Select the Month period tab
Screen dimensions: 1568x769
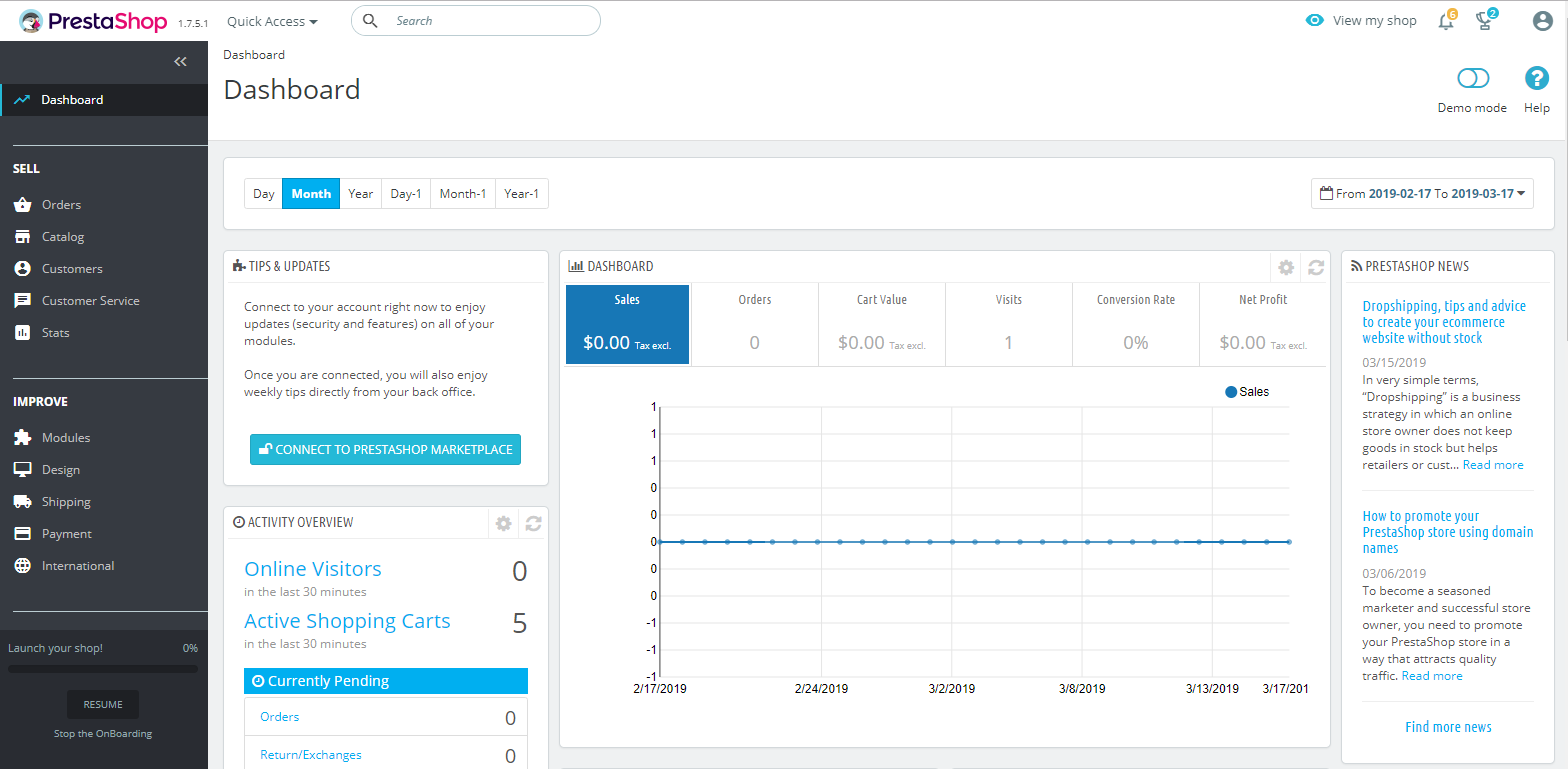(311, 193)
